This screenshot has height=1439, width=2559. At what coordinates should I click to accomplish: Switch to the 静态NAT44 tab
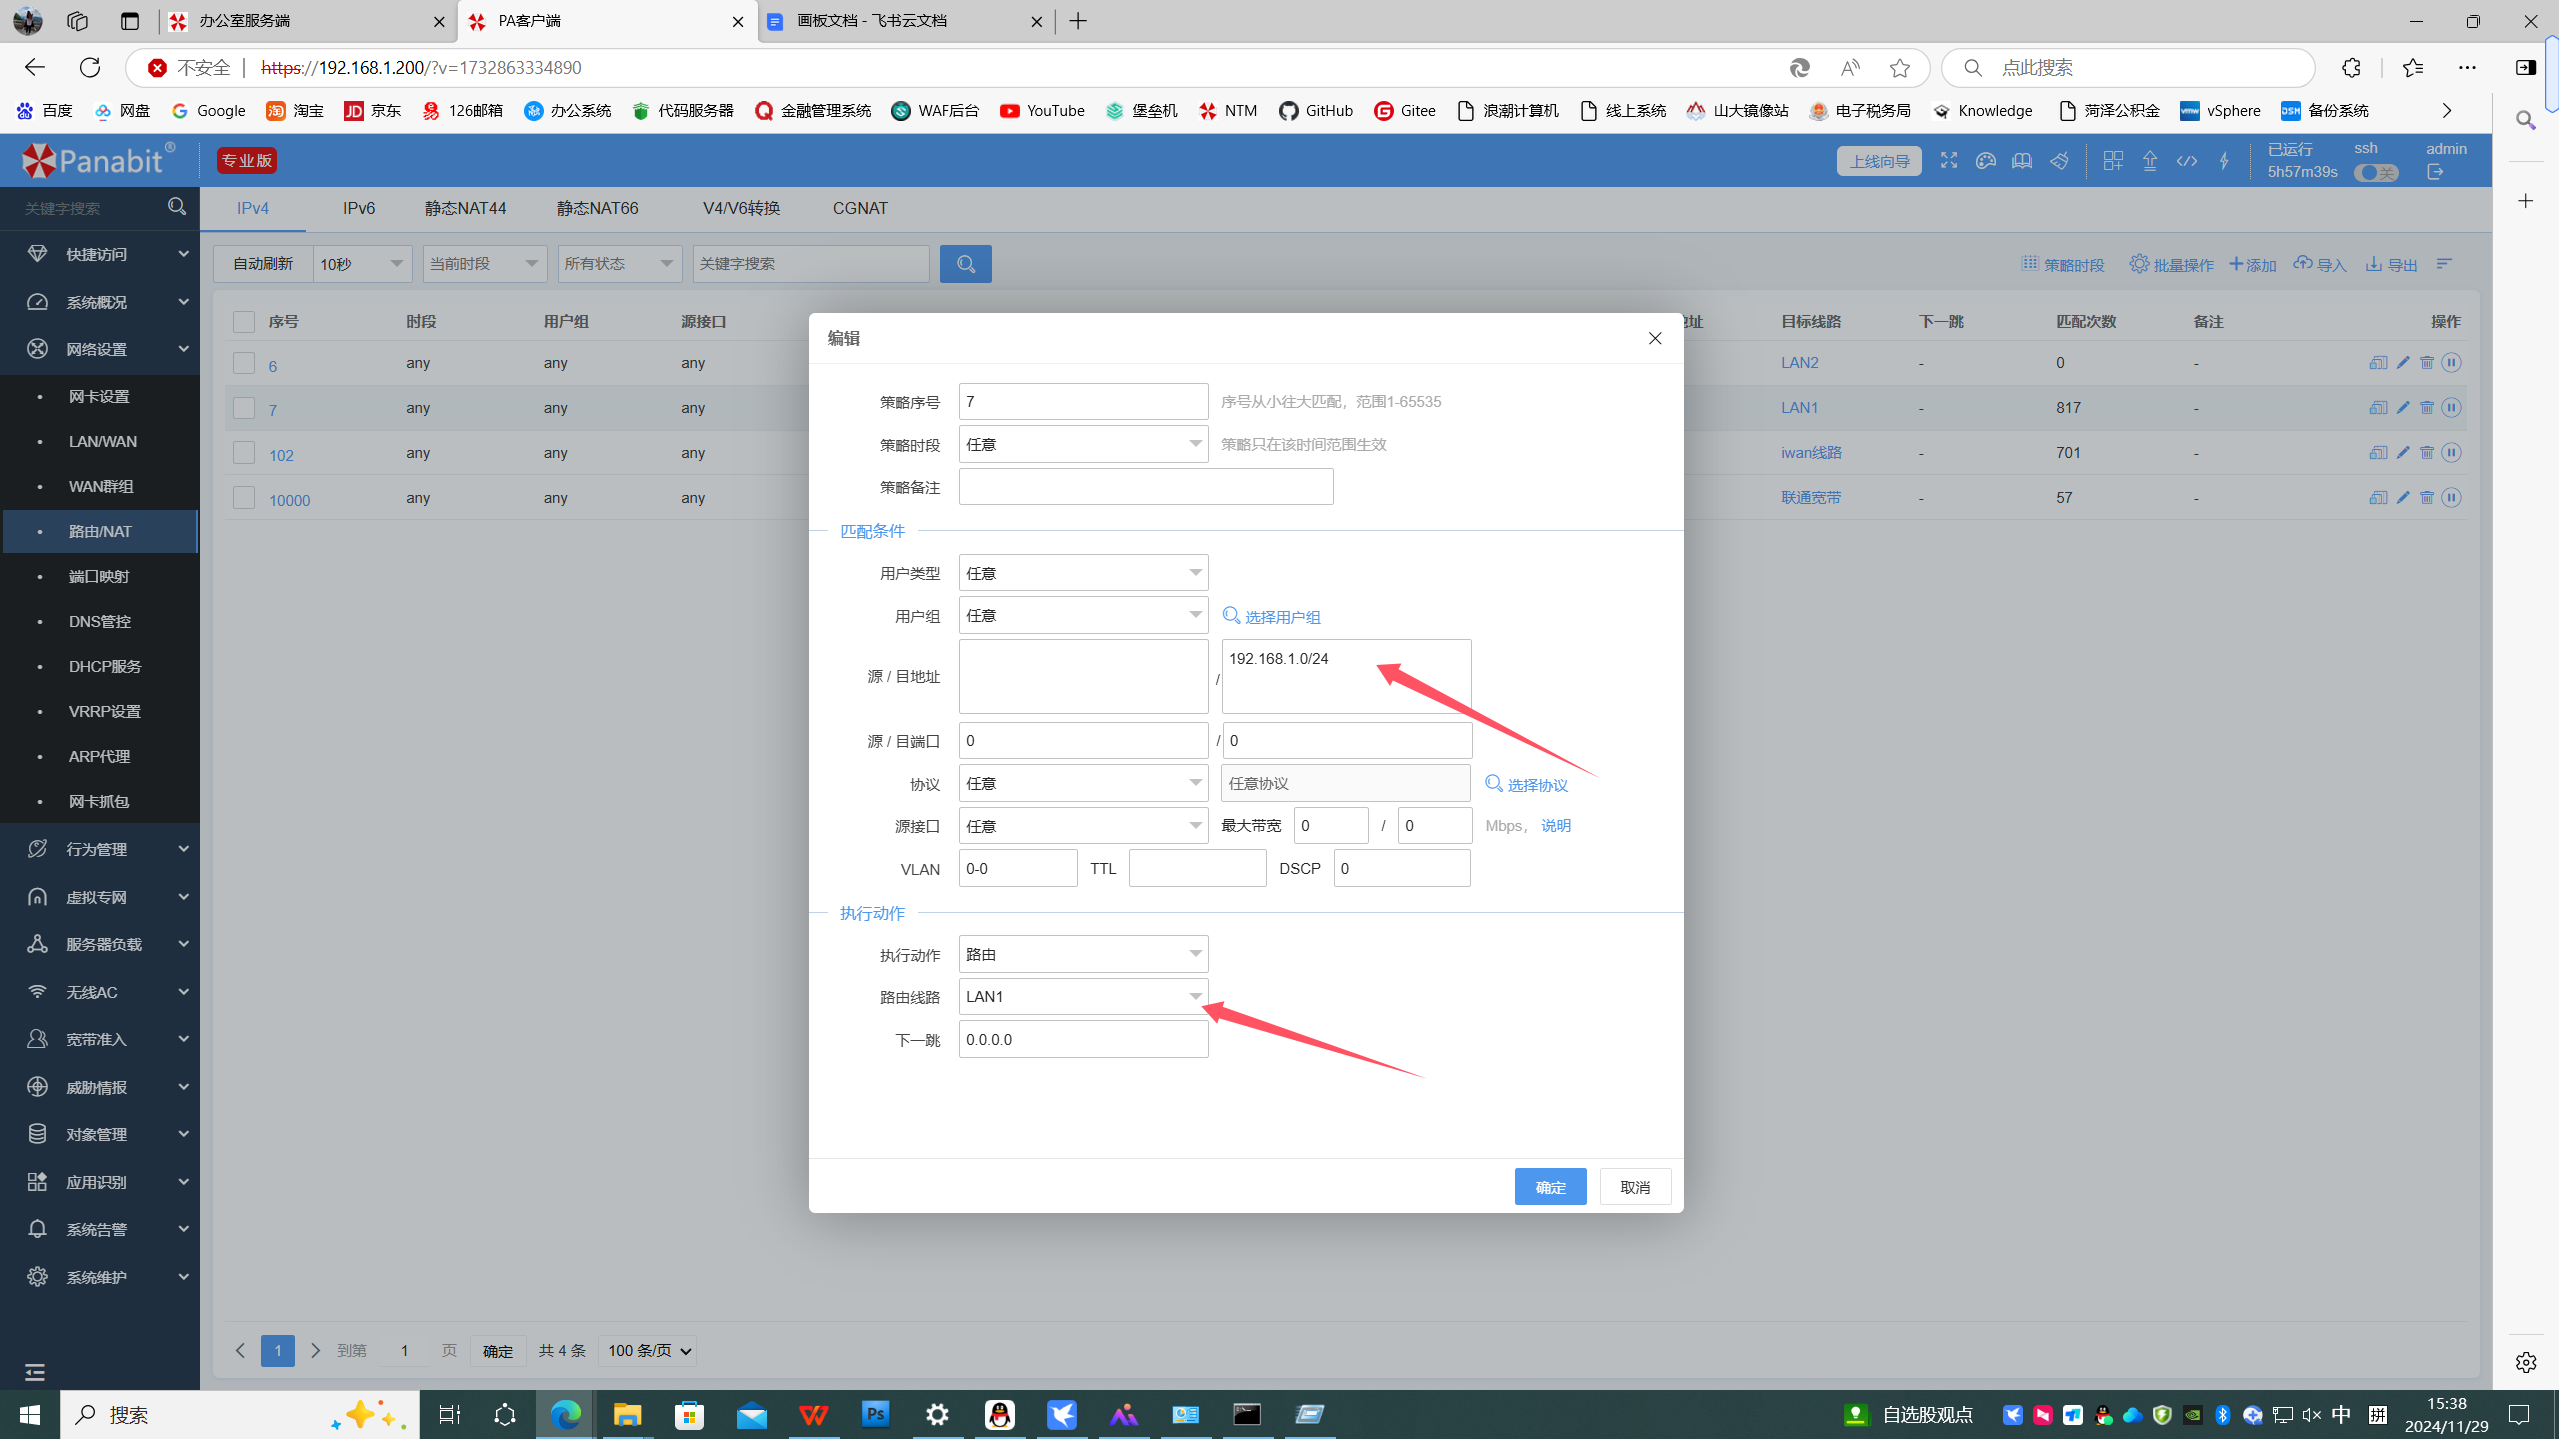pyautogui.click(x=465, y=208)
